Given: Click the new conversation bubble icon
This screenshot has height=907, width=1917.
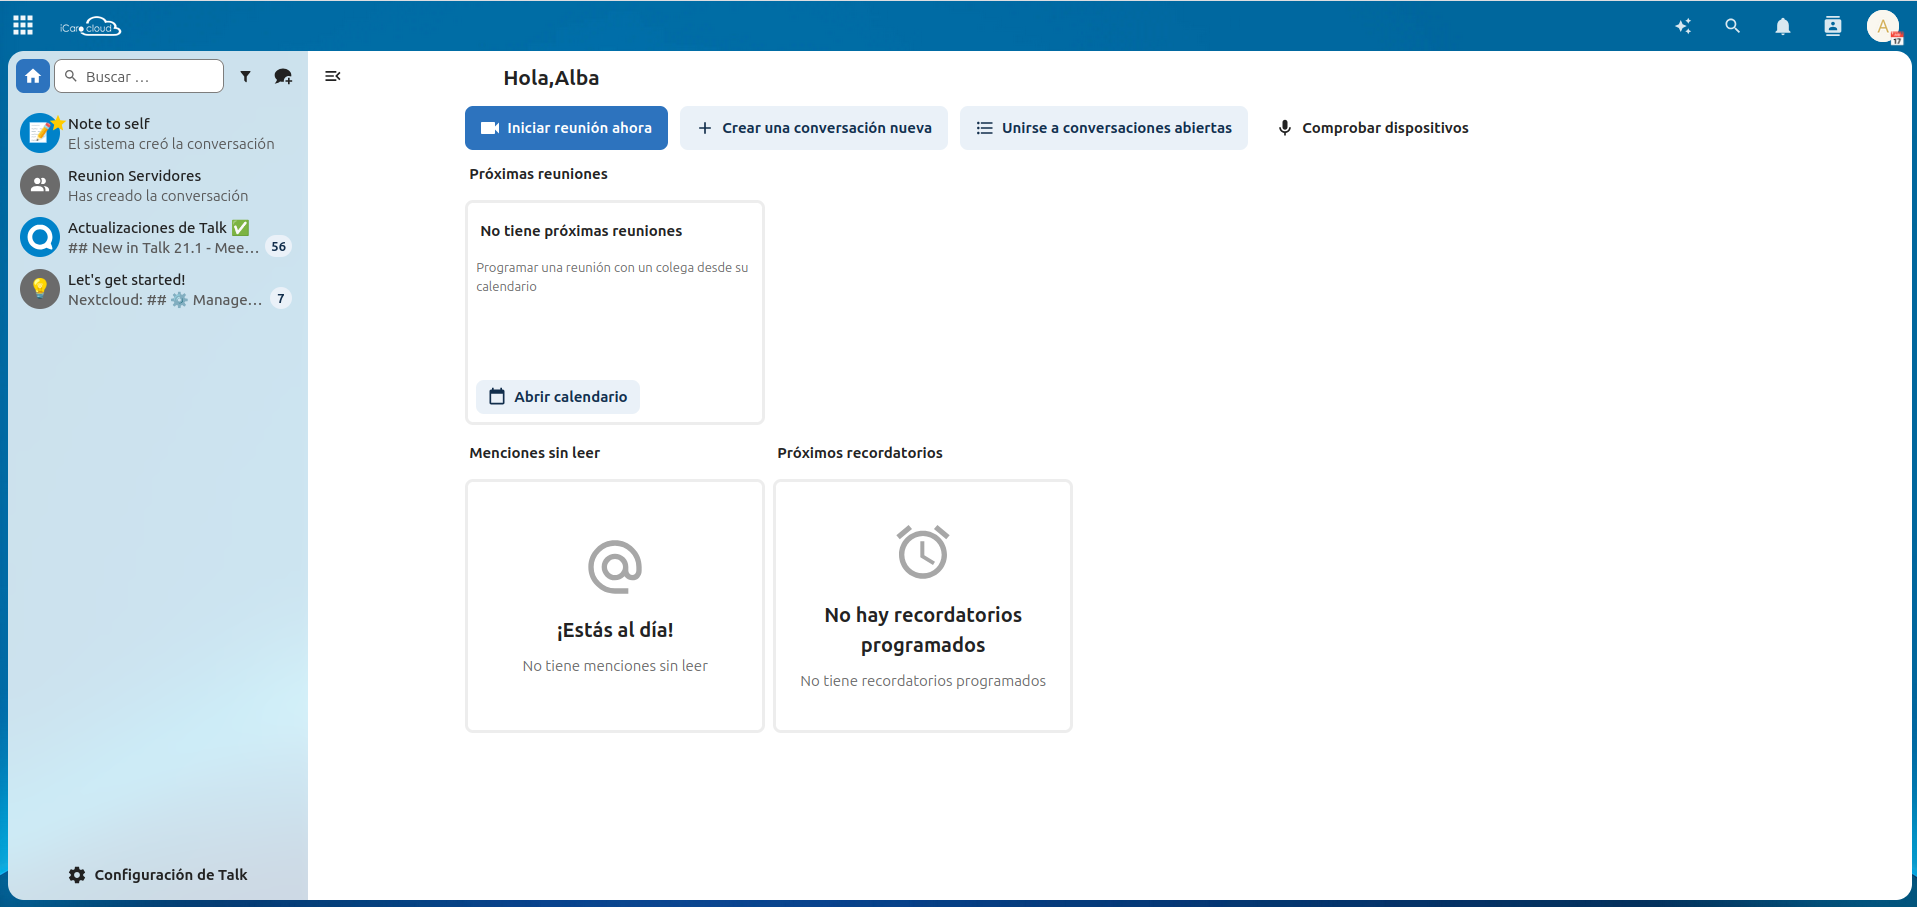Looking at the screenshot, I should 283,76.
